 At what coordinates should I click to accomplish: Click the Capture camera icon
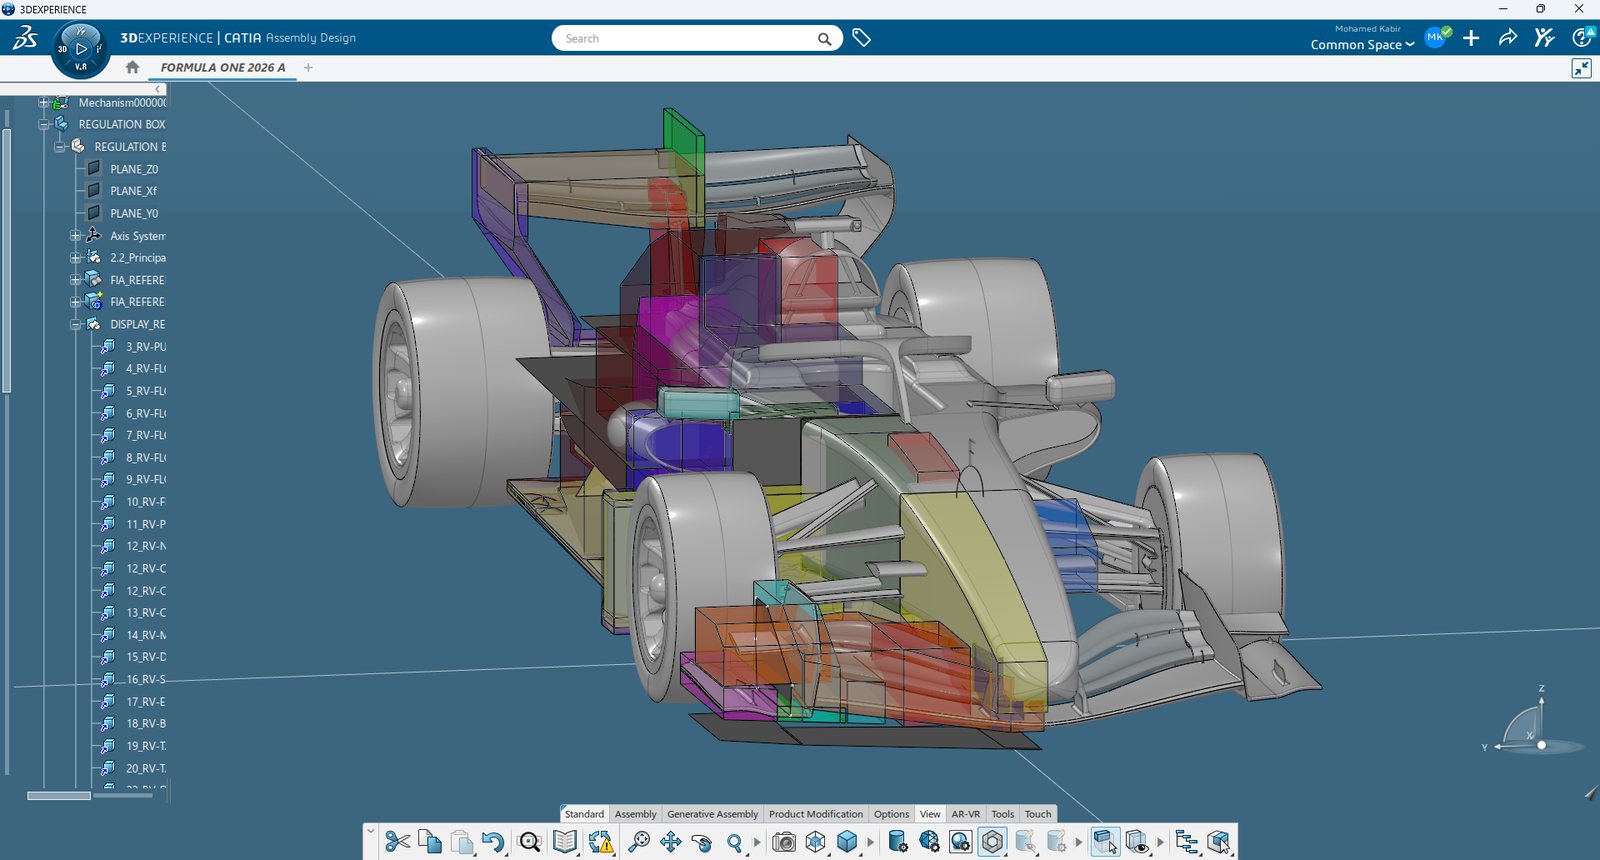[784, 842]
